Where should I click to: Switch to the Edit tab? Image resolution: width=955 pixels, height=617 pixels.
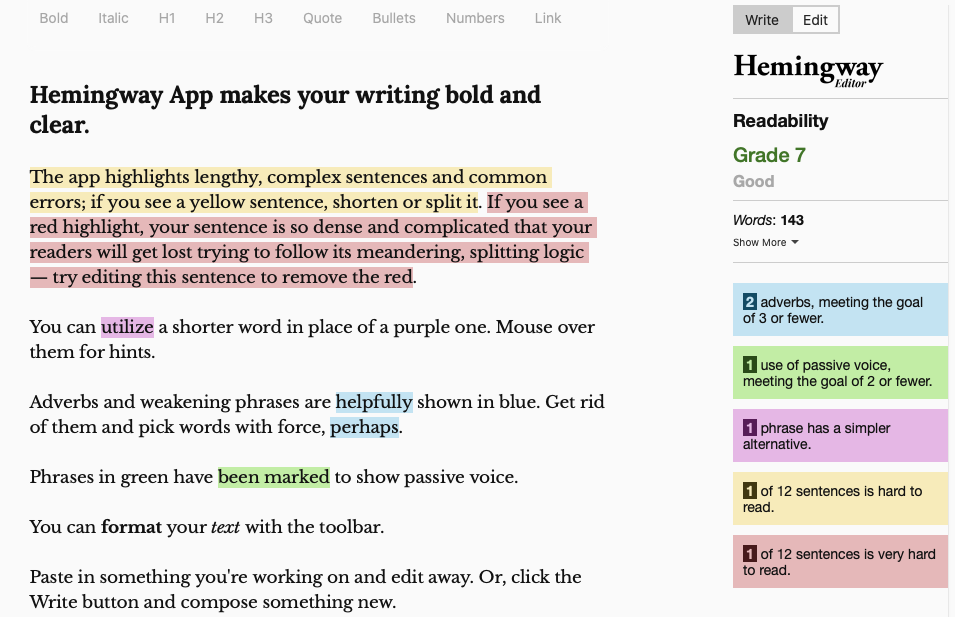click(815, 20)
